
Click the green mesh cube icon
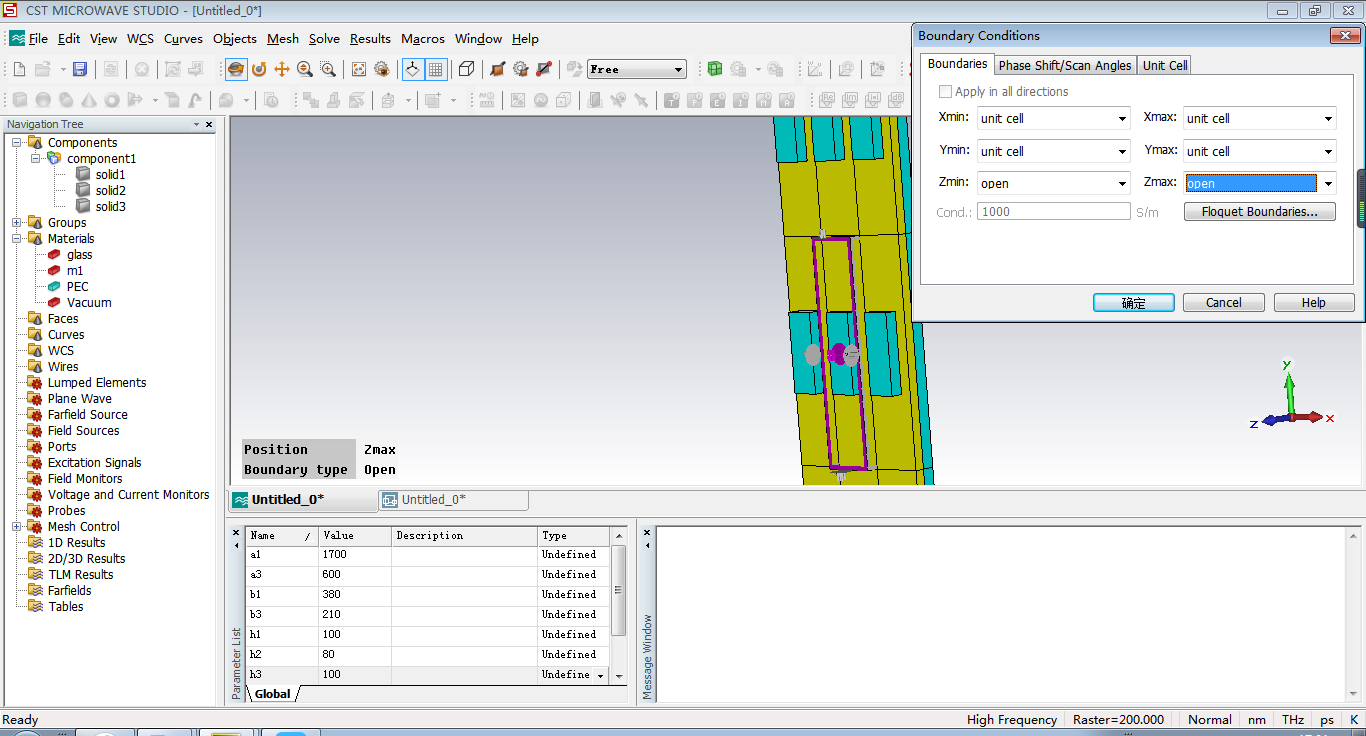[x=715, y=70]
